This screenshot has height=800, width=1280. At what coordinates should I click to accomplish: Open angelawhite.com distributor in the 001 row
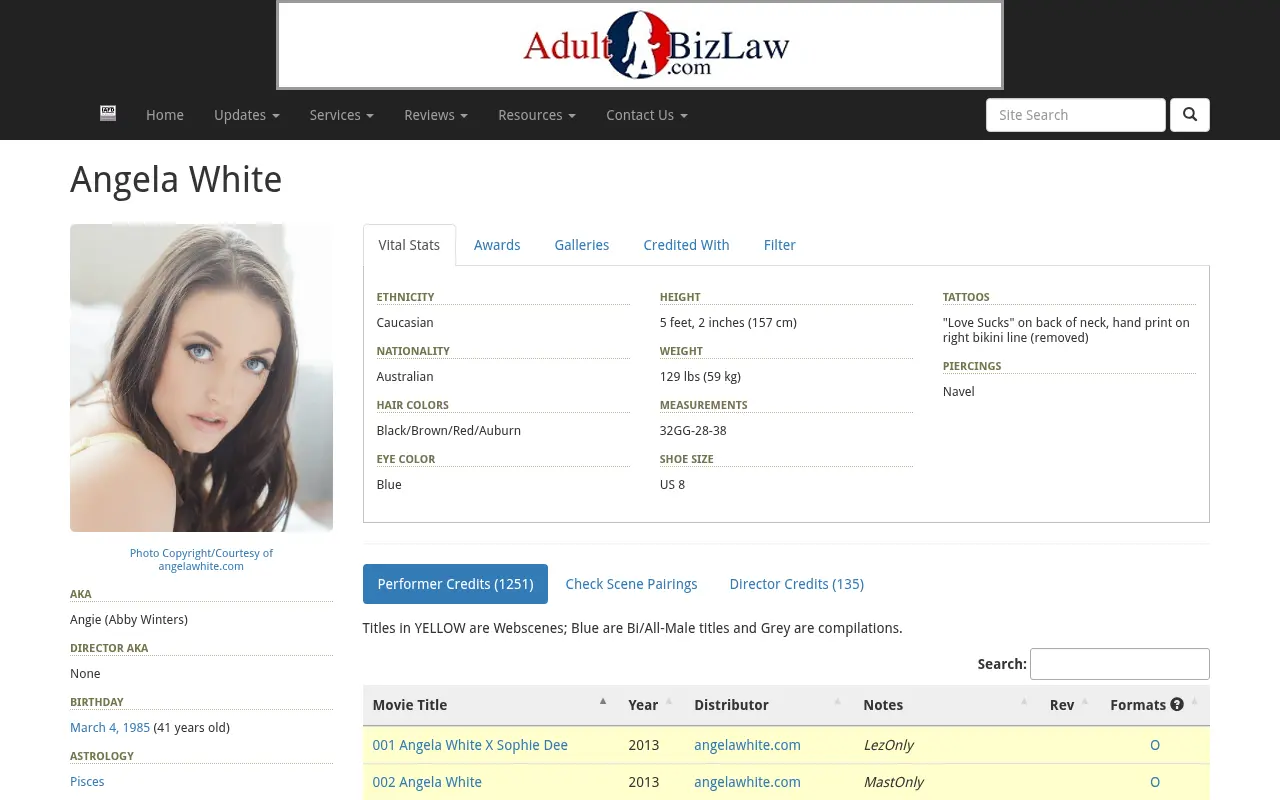[x=747, y=745]
